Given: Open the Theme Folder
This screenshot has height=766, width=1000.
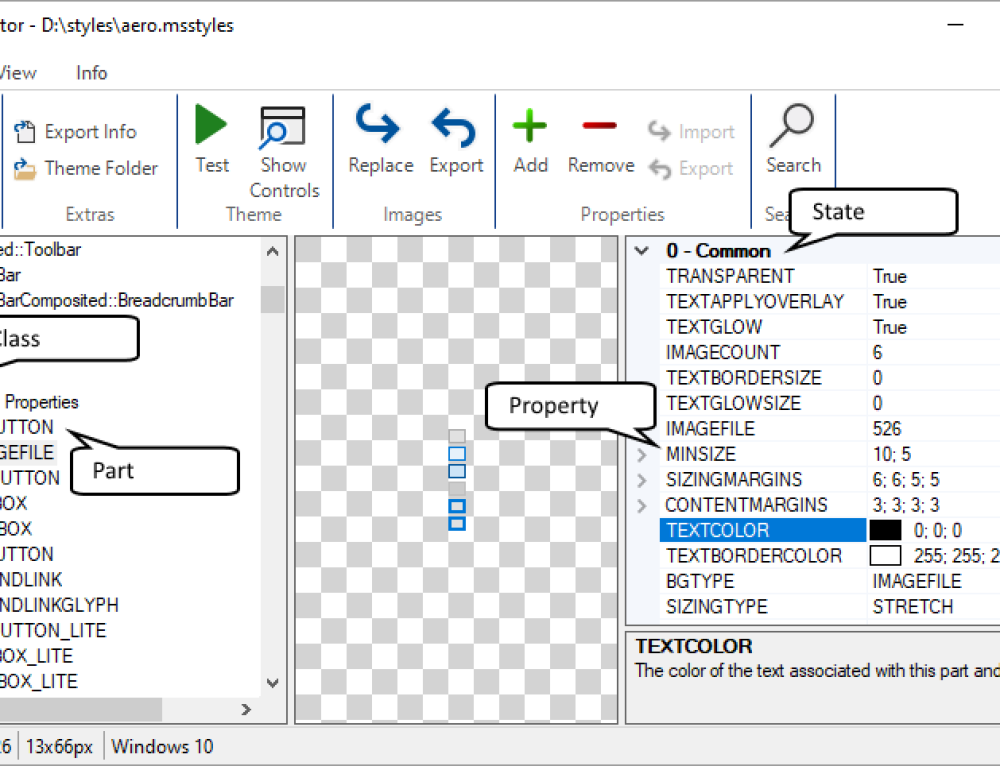Looking at the screenshot, I should [x=86, y=168].
